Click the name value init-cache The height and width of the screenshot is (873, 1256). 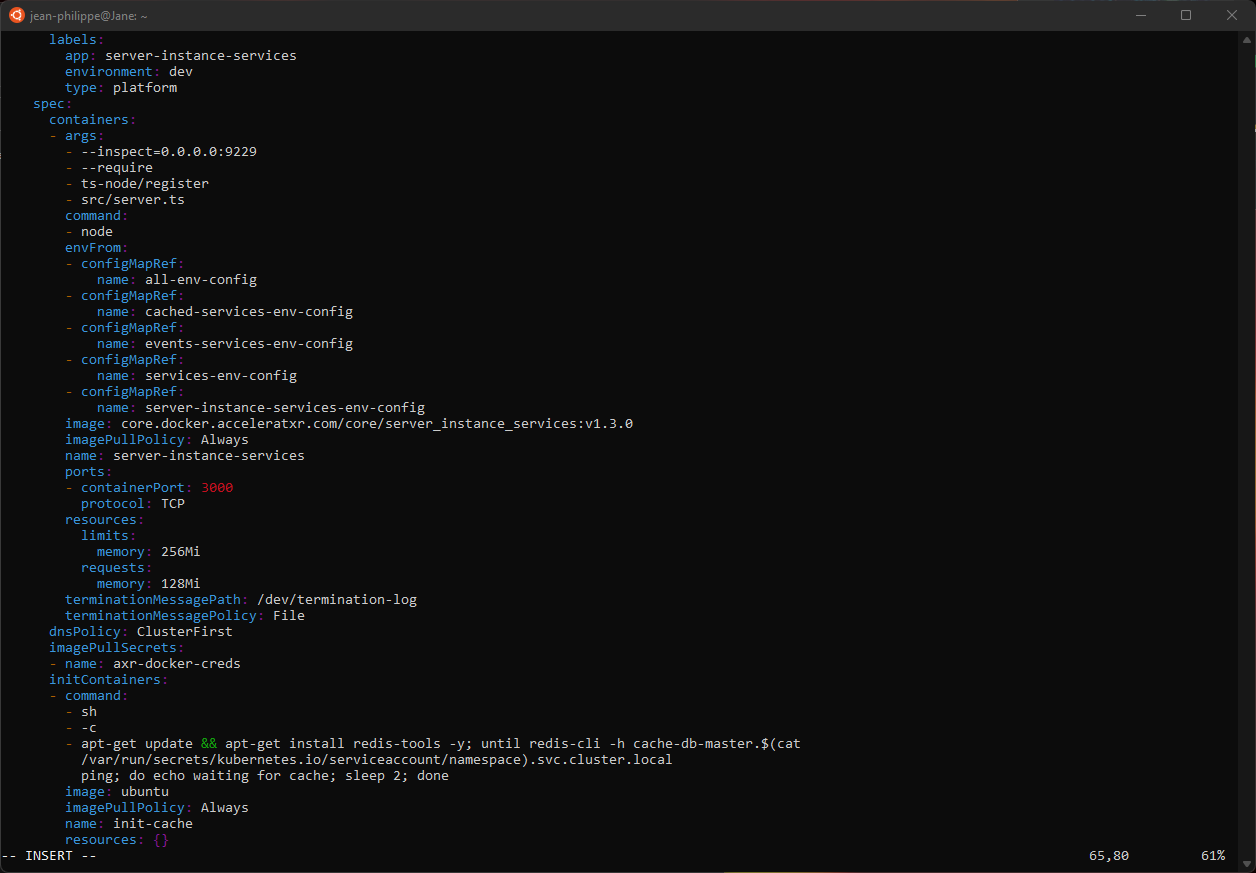click(153, 824)
